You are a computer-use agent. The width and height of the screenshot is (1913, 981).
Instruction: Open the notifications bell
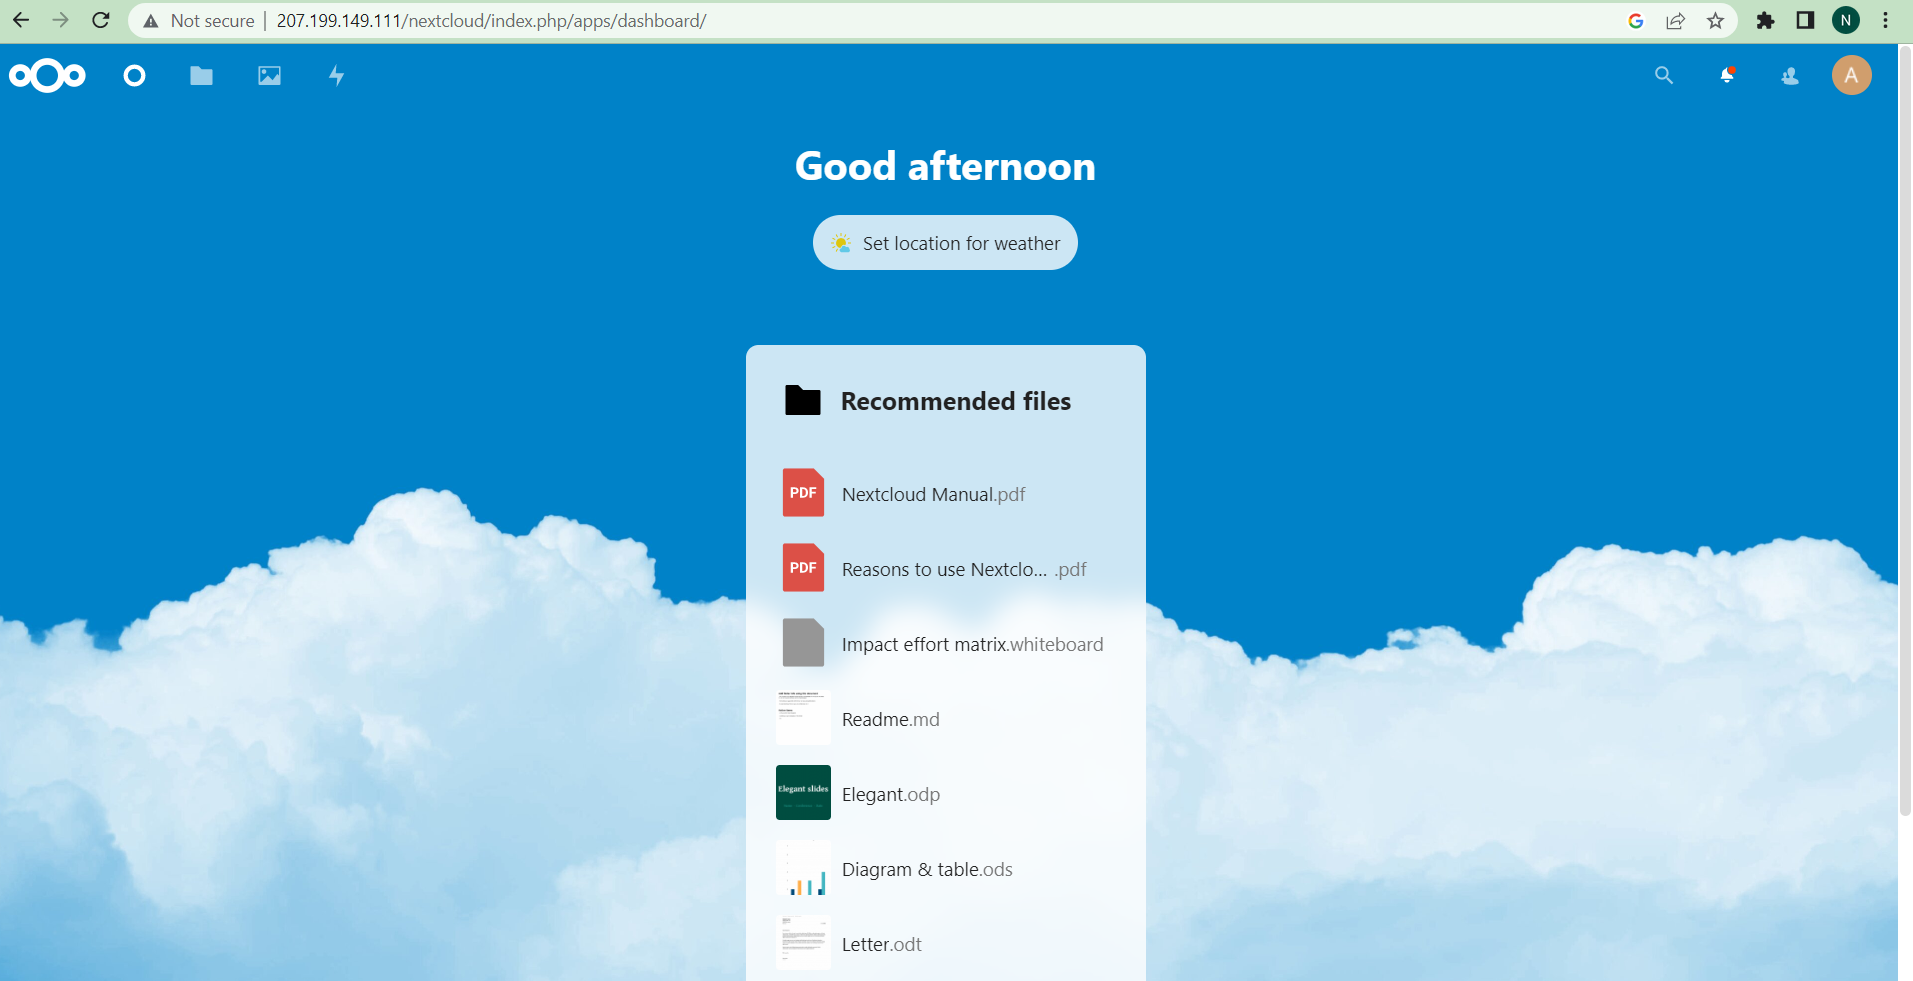click(1727, 75)
